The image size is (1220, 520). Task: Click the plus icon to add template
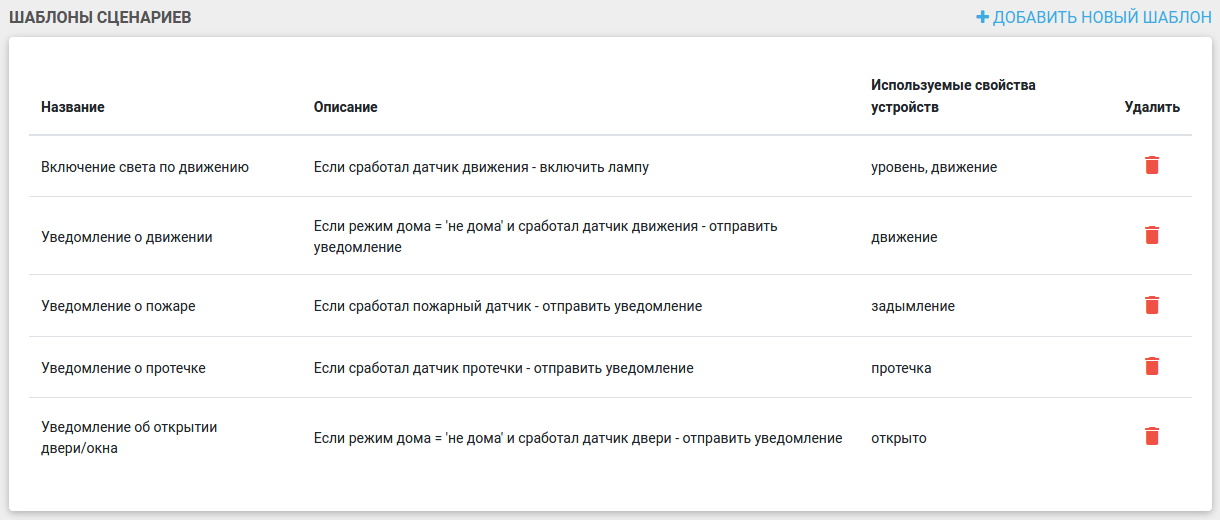click(982, 17)
